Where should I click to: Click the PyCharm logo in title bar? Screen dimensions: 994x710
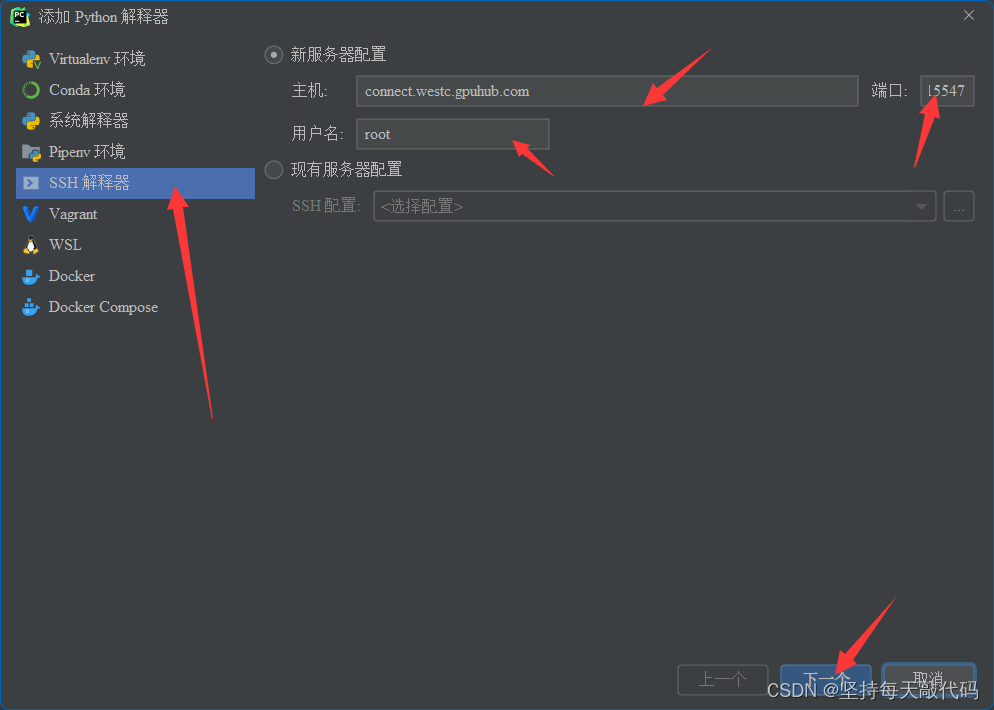20,16
